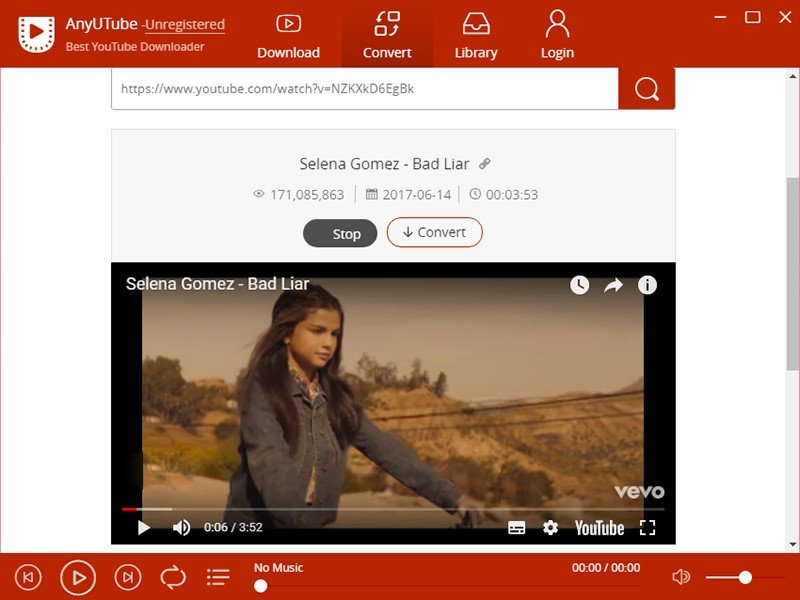
Task: Click the Convert button with arrow
Action: [434, 232]
